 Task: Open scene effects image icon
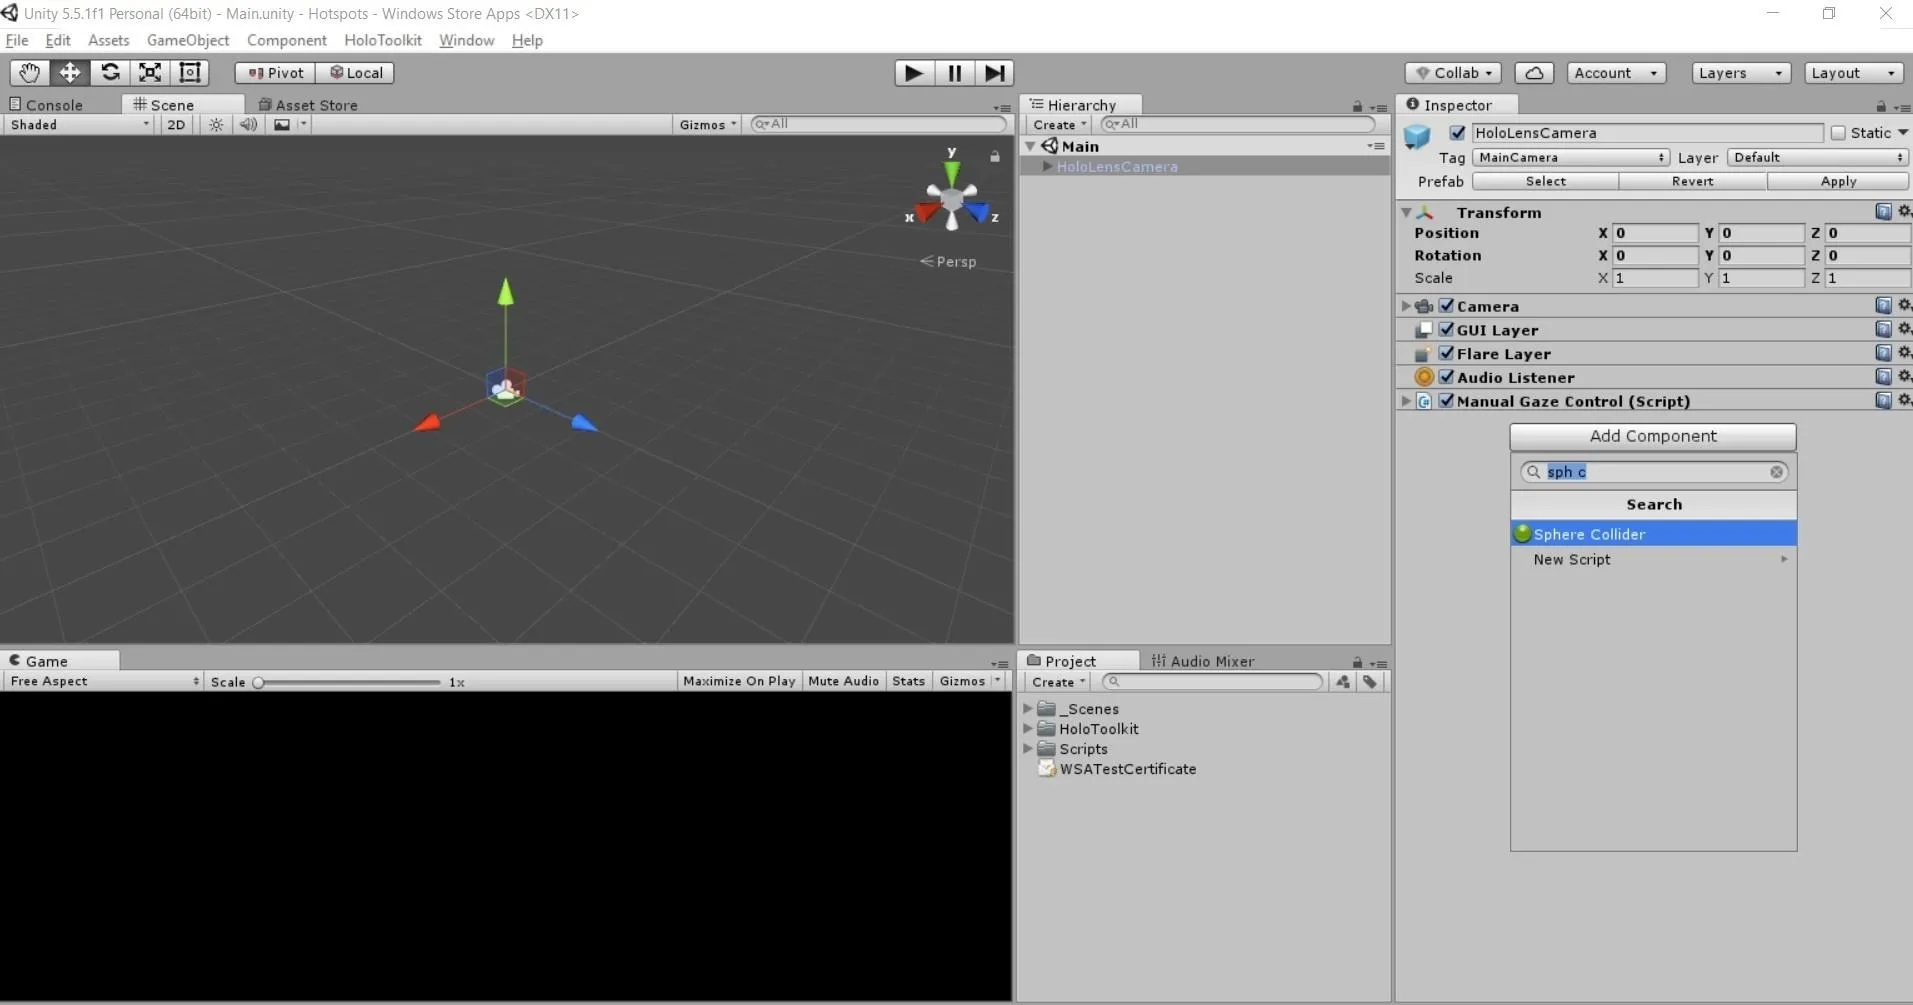coord(282,125)
